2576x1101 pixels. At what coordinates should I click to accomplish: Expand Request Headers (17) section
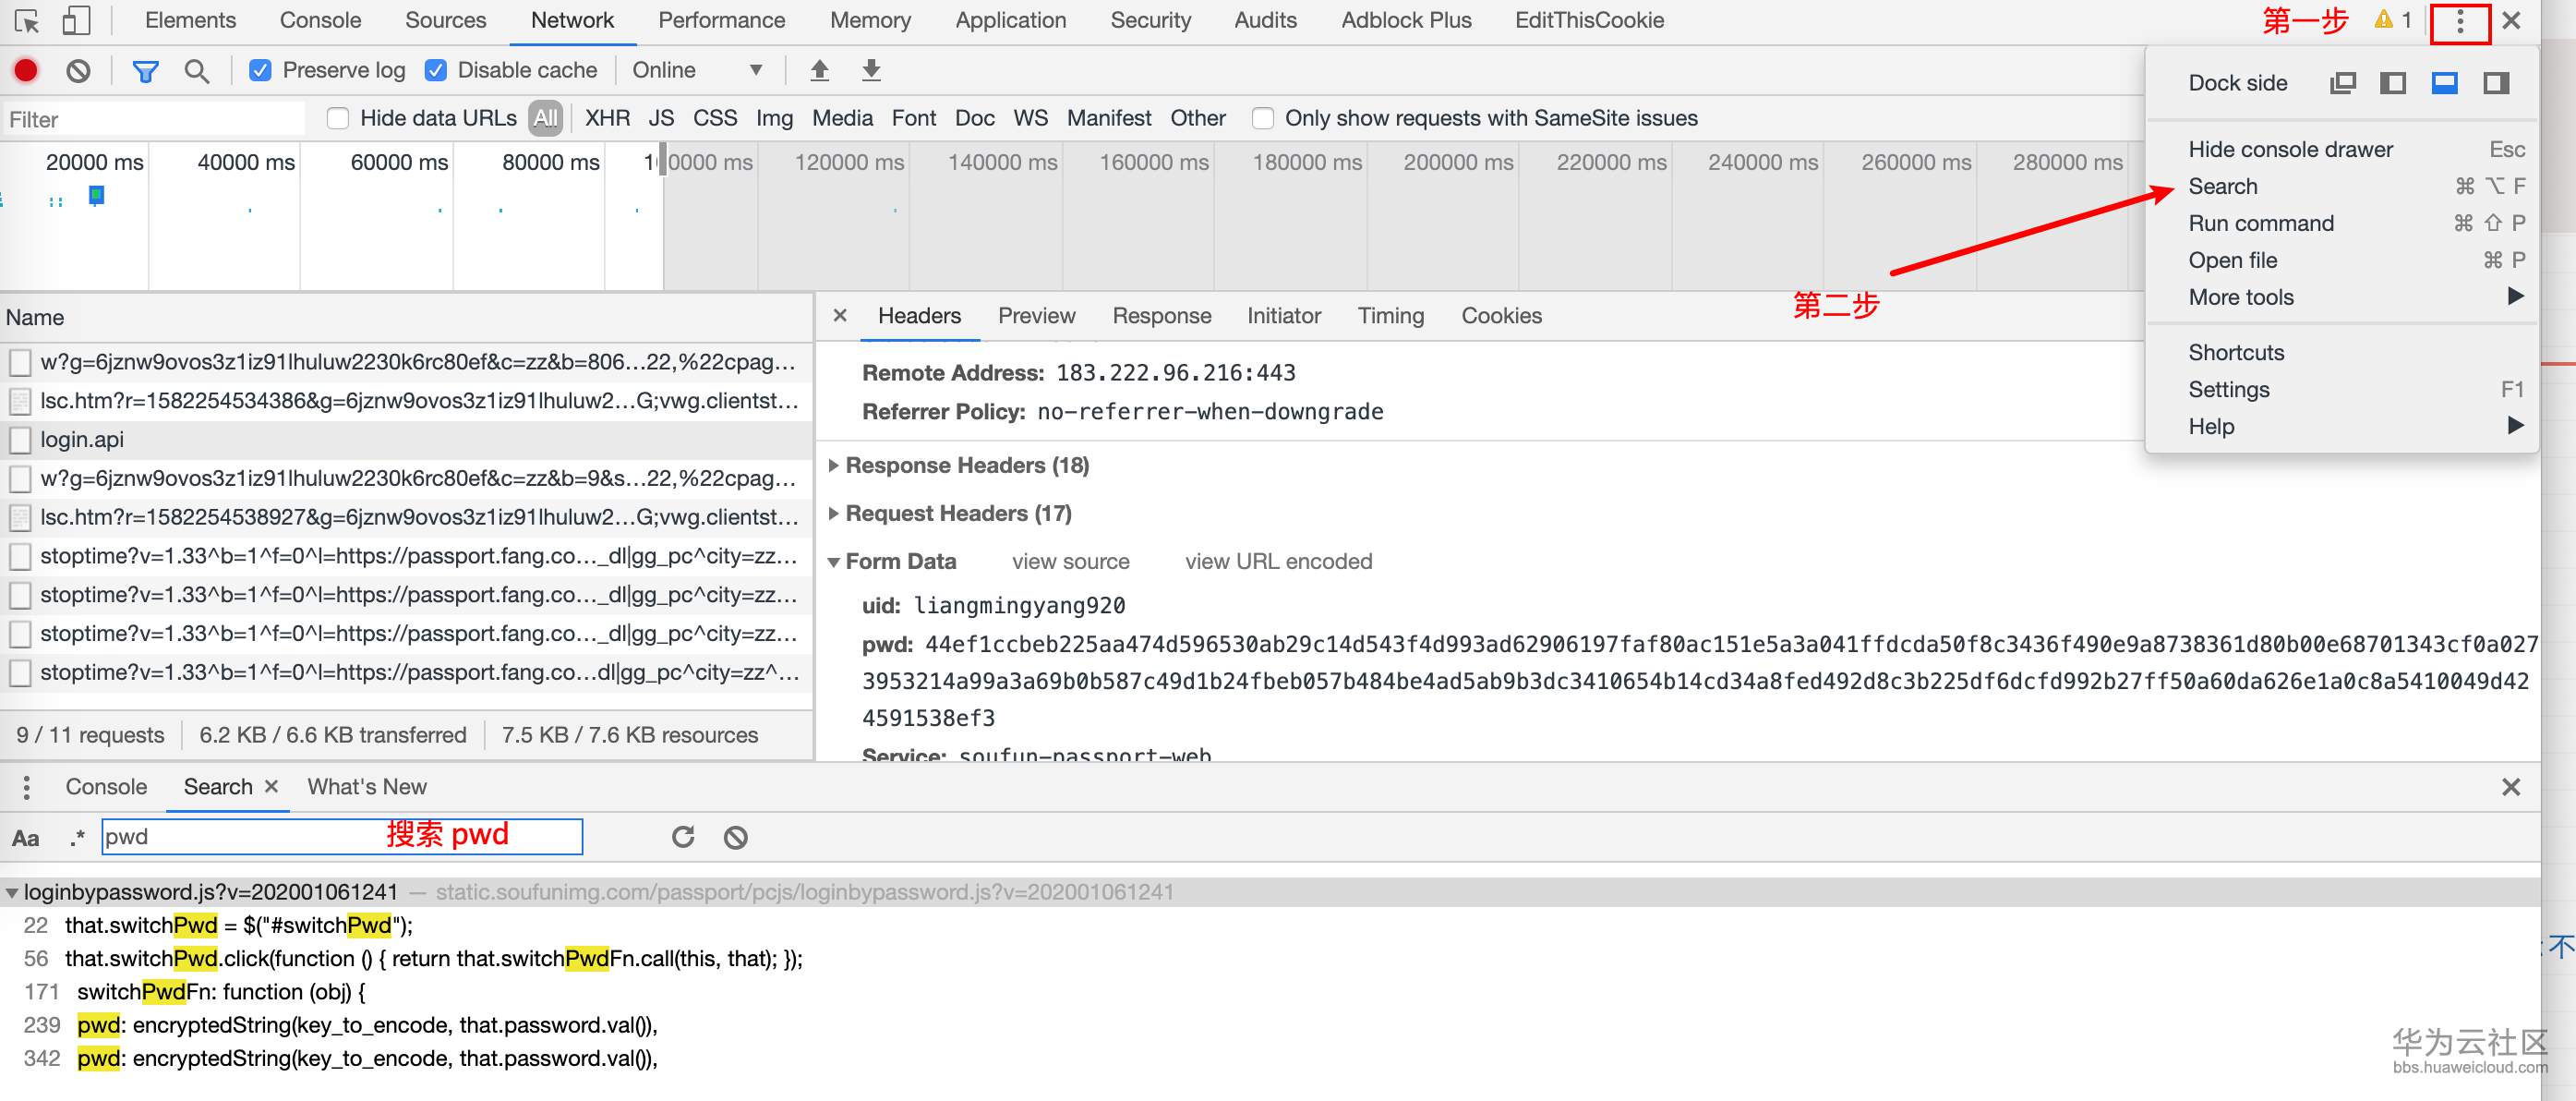[957, 513]
